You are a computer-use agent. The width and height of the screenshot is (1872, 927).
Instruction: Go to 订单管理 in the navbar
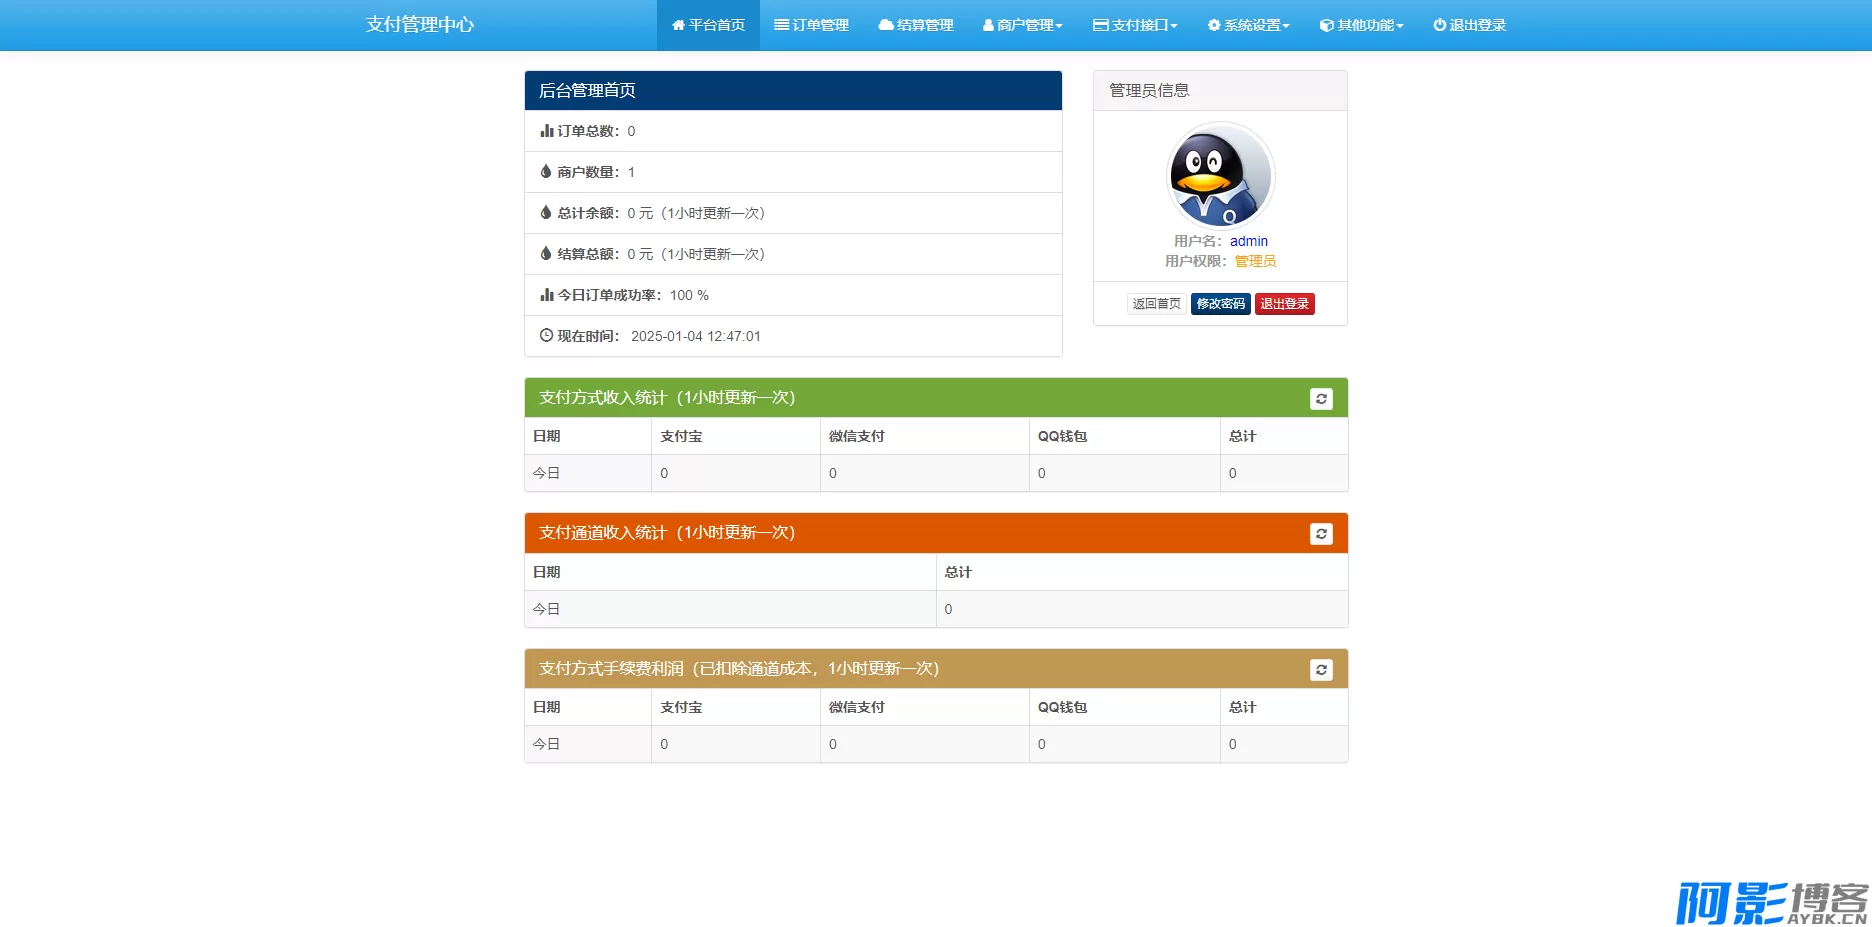811,25
